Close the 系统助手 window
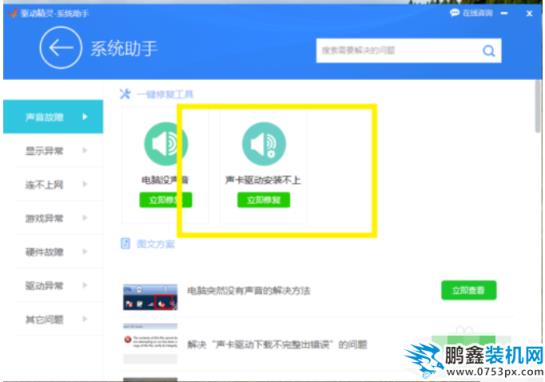The width and height of the screenshot is (545, 382). [529, 14]
